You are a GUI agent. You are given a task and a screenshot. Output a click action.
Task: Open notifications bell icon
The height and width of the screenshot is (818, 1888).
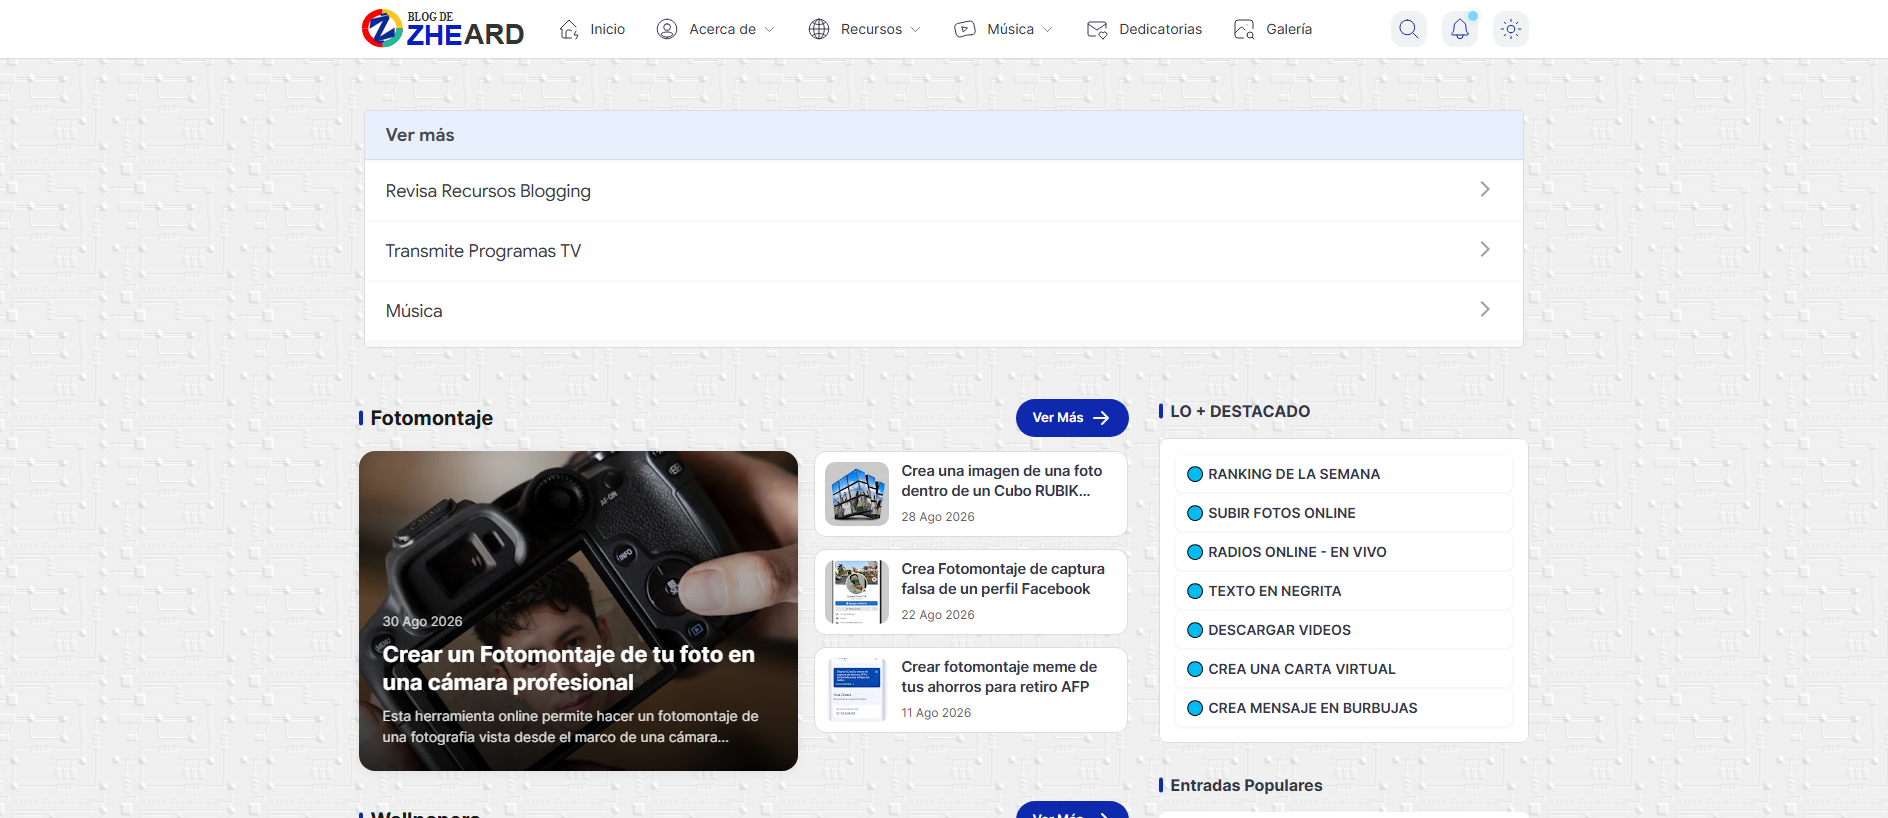pos(1460,29)
